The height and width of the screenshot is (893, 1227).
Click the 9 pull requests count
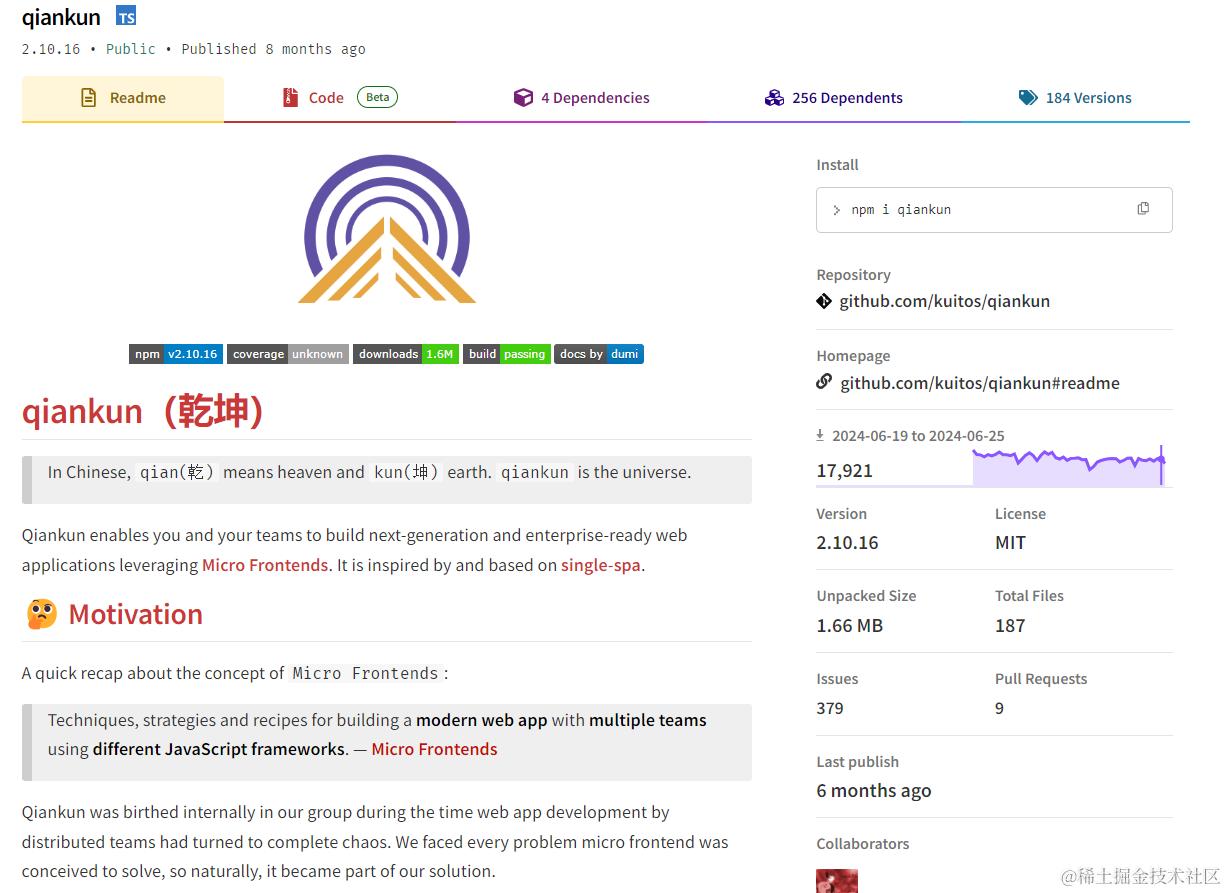point(999,708)
